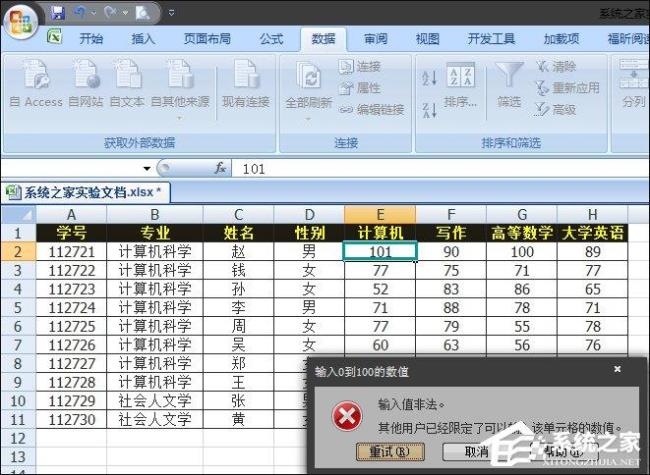Click the red error icon in the dialog
Image resolution: width=650 pixels, height=475 pixels.
[347, 416]
